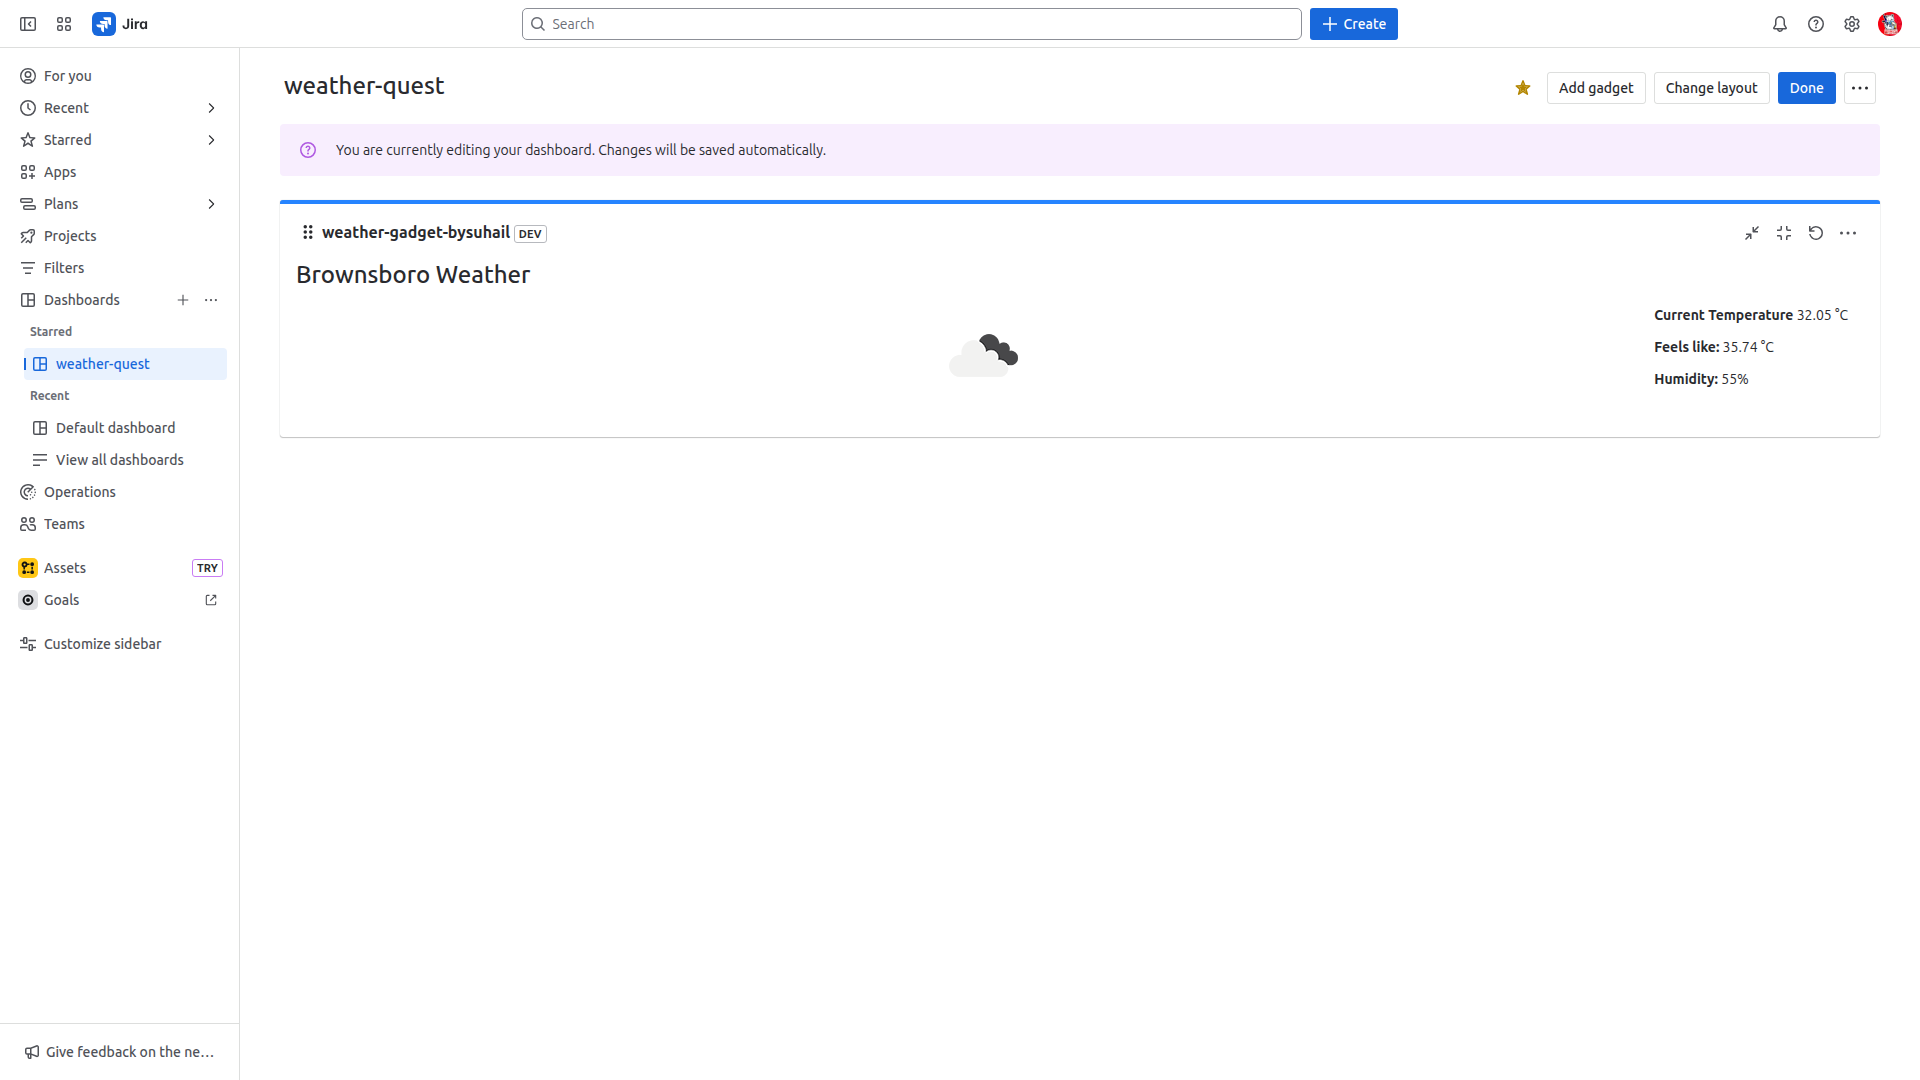Screen dimensions: 1920x1080
Task: Expand the Plans section chevron
Action: pos(211,204)
